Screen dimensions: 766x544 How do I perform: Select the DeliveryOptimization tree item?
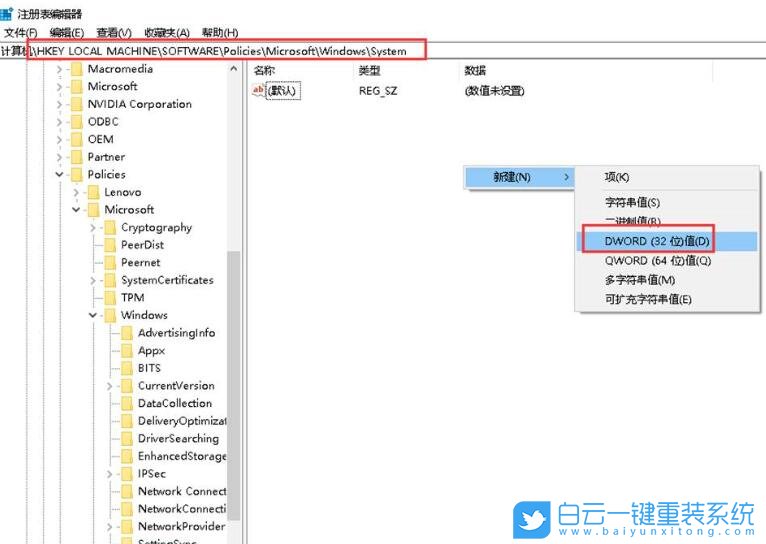pos(182,421)
